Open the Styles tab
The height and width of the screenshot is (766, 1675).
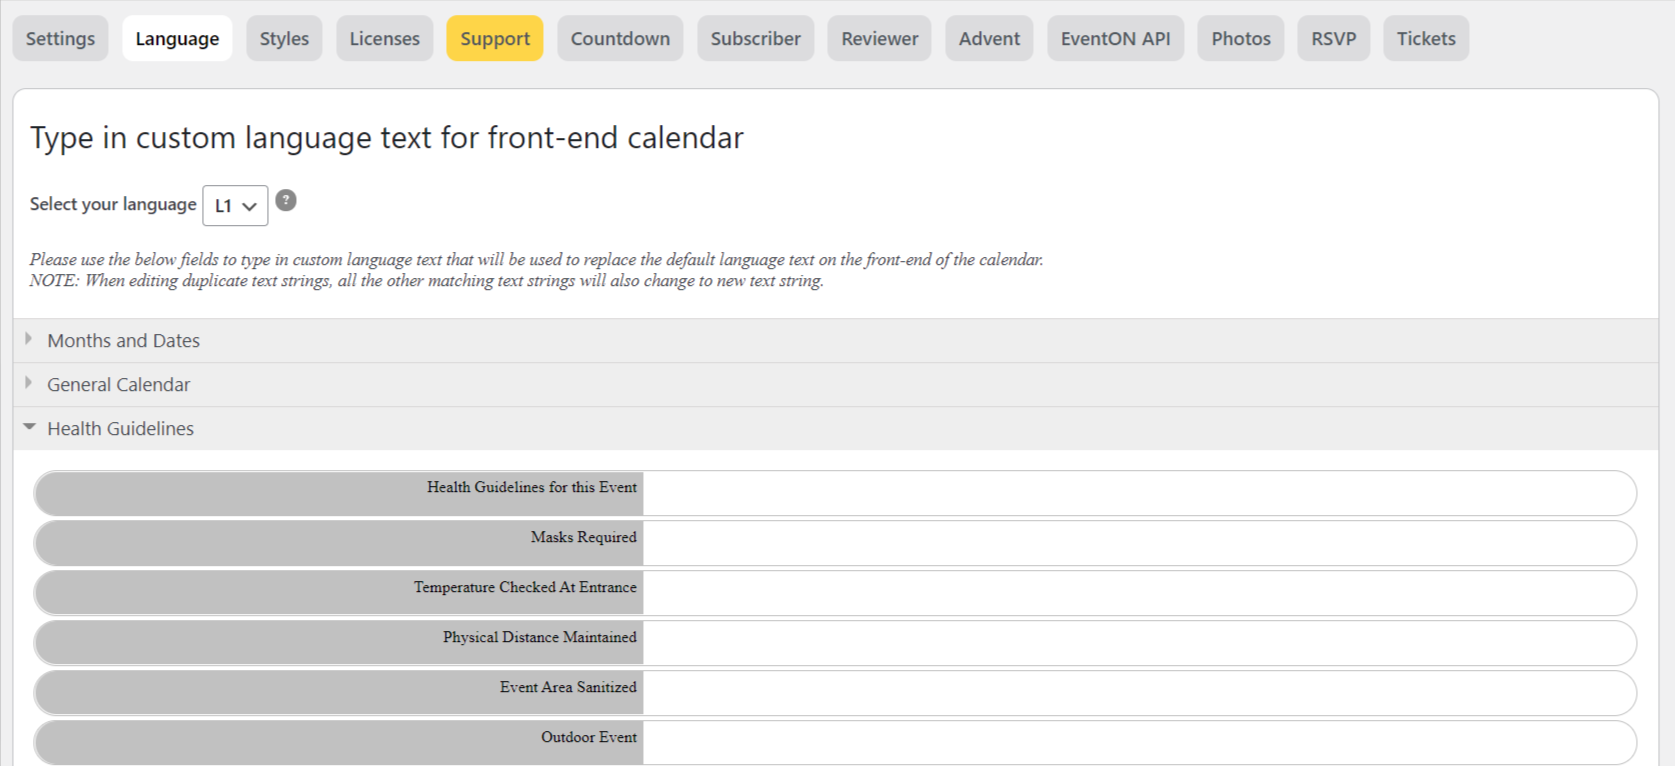(284, 38)
